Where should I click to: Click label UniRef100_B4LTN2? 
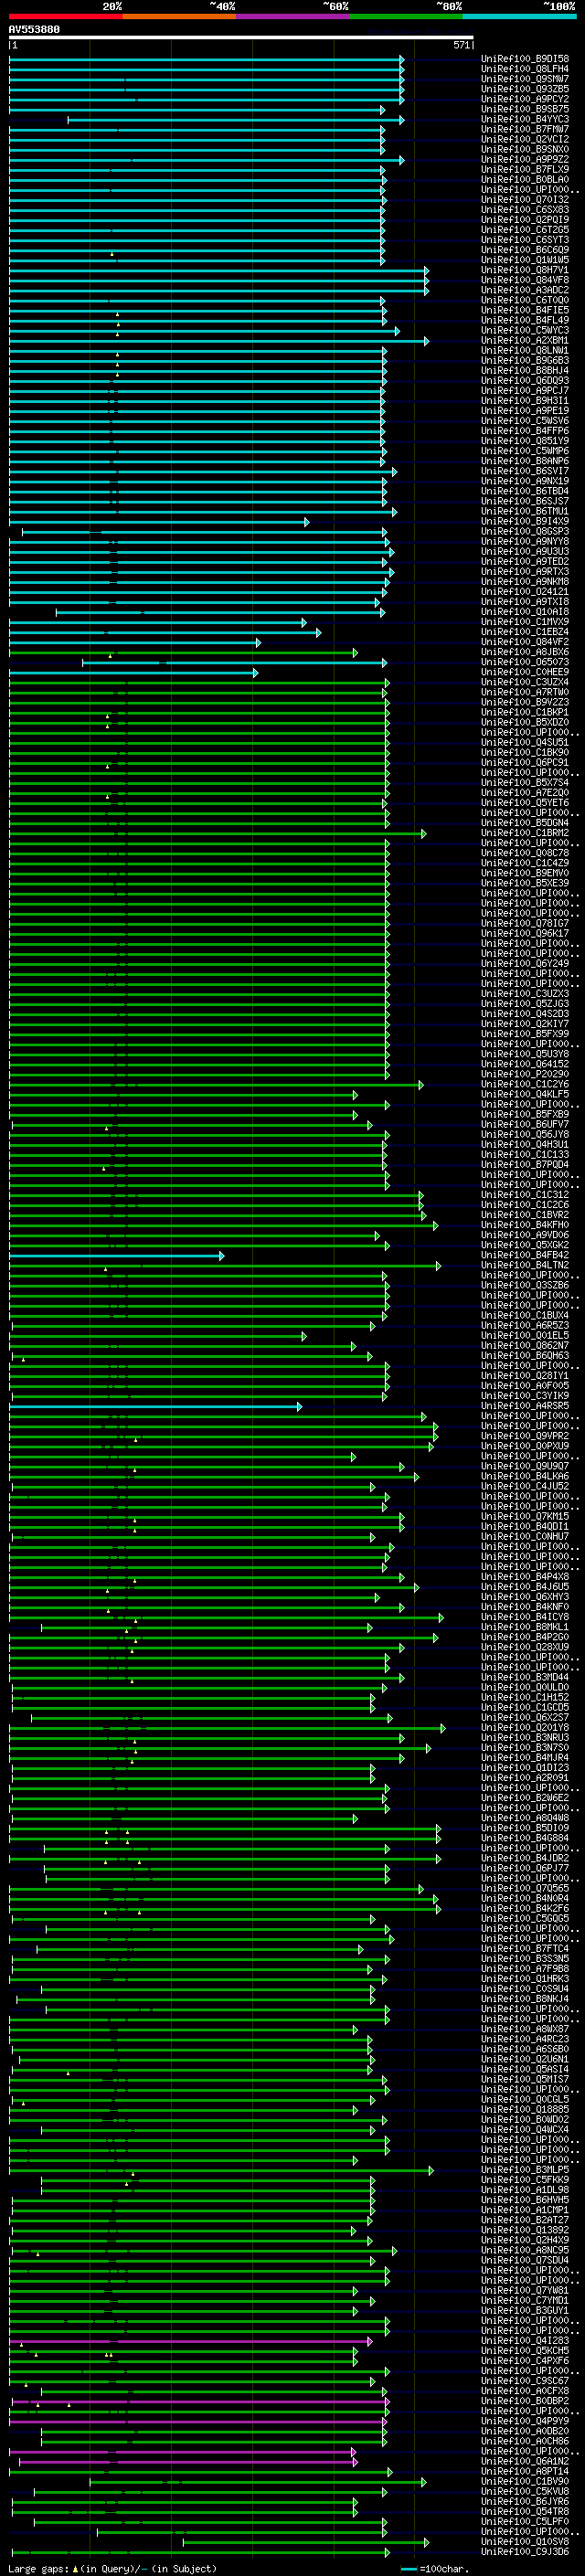click(525, 1265)
